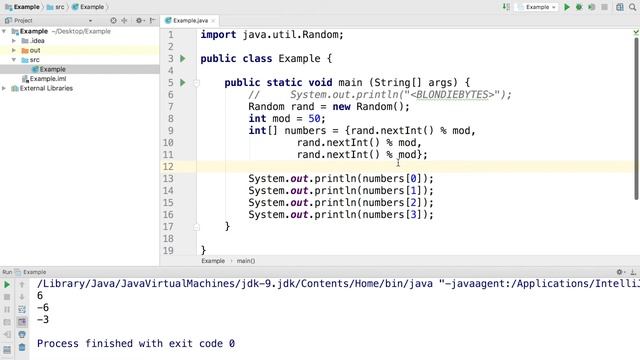
Task: Collapse the src folder
Action: click(x=14, y=60)
